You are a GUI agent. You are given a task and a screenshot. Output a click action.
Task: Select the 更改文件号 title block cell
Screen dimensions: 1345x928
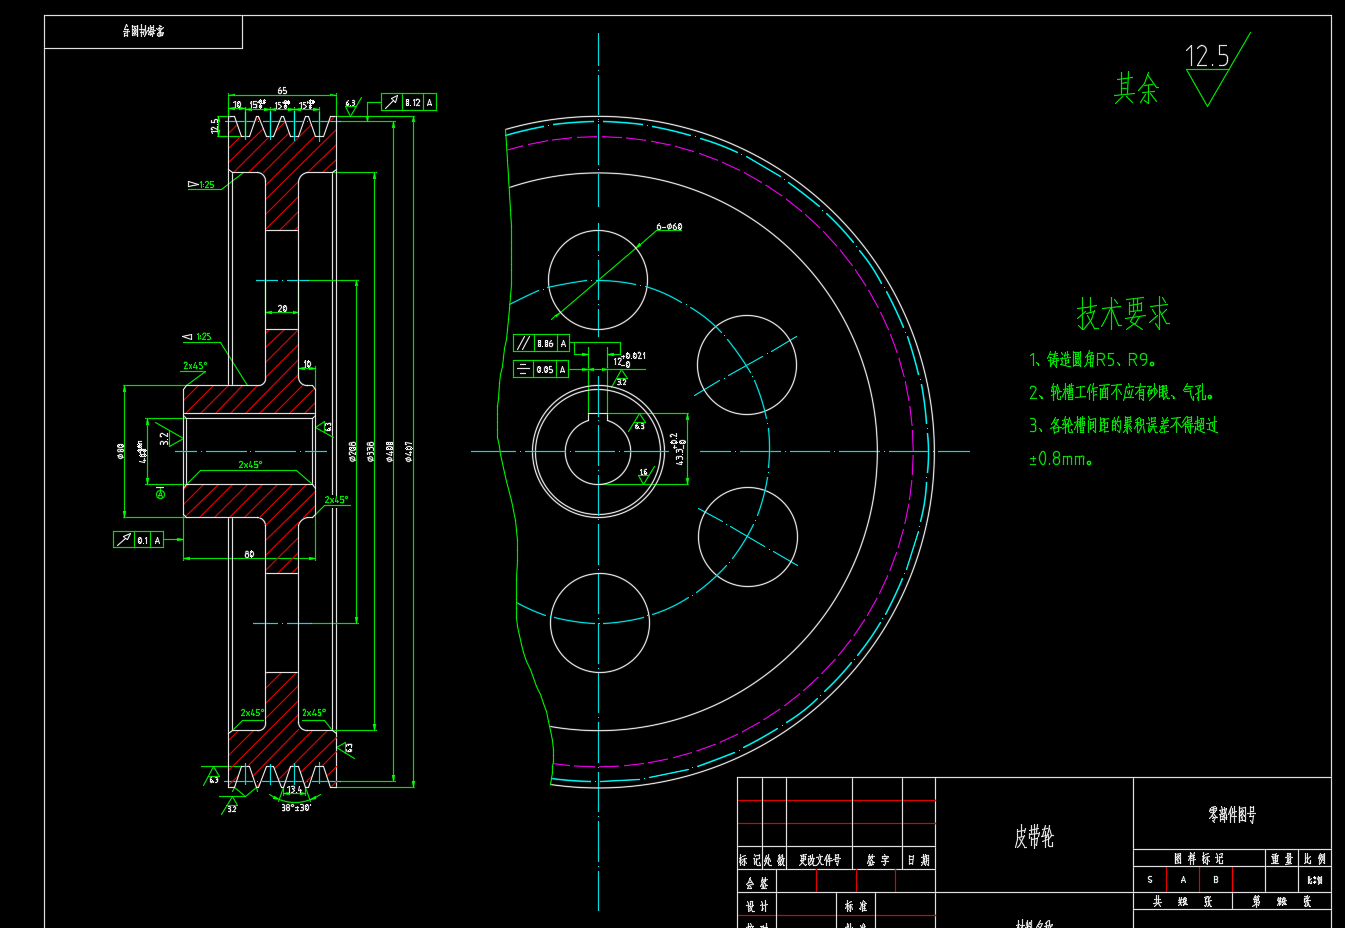pyautogui.click(x=818, y=860)
